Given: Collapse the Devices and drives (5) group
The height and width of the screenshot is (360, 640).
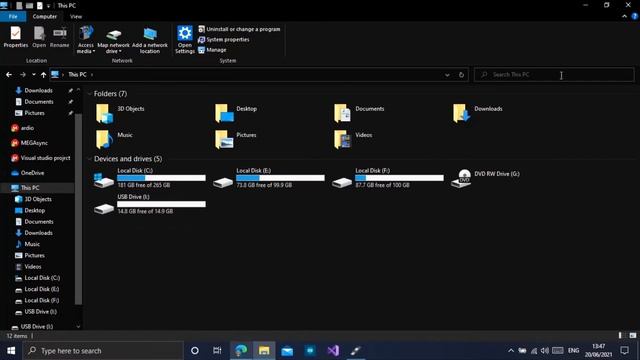Looking at the screenshot, I should click(x=89, y=159).
